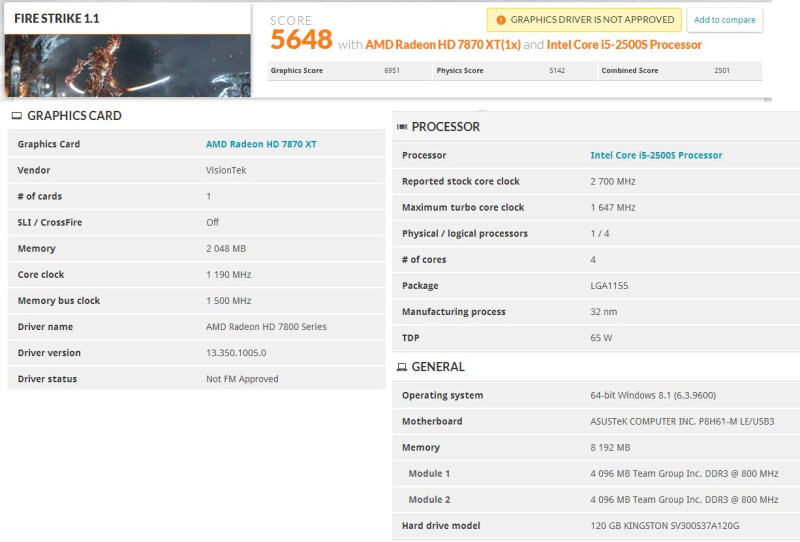Open the AMD Radeon HD 7870 XT(1x) score header link
800x542 pixels.
[443, 45]
